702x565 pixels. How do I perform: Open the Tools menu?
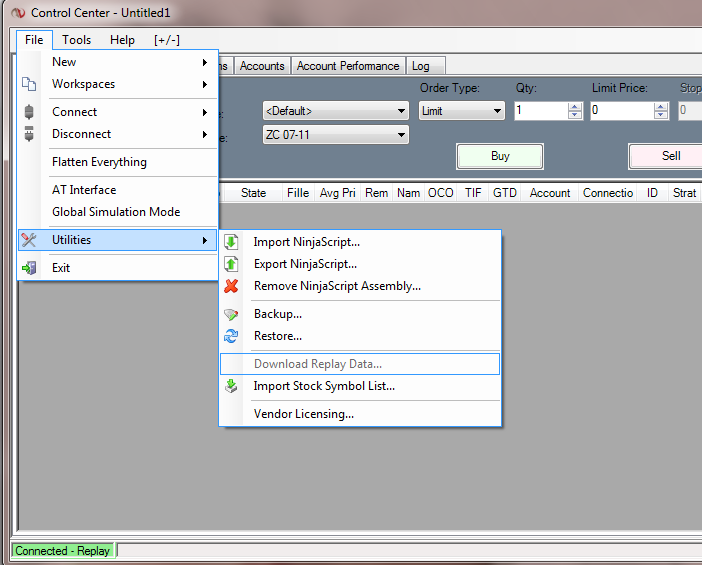[77, 40]
